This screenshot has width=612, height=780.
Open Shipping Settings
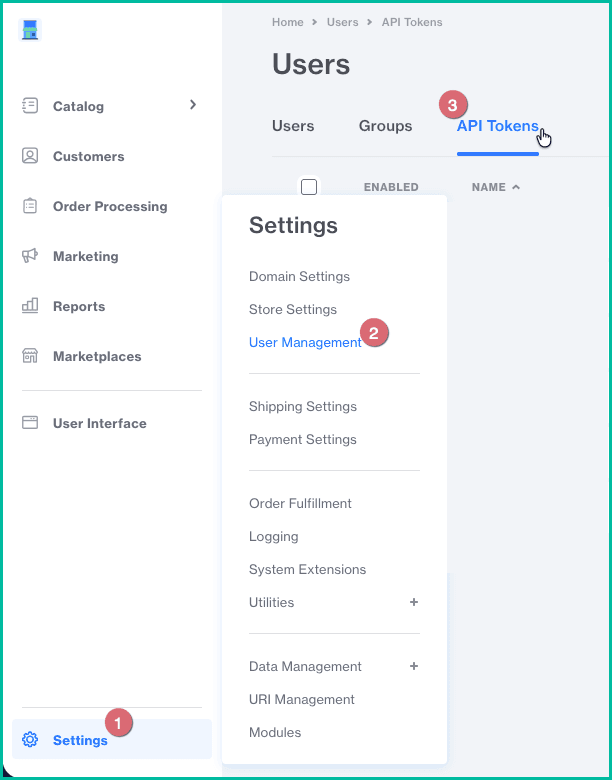pos(303,406)
